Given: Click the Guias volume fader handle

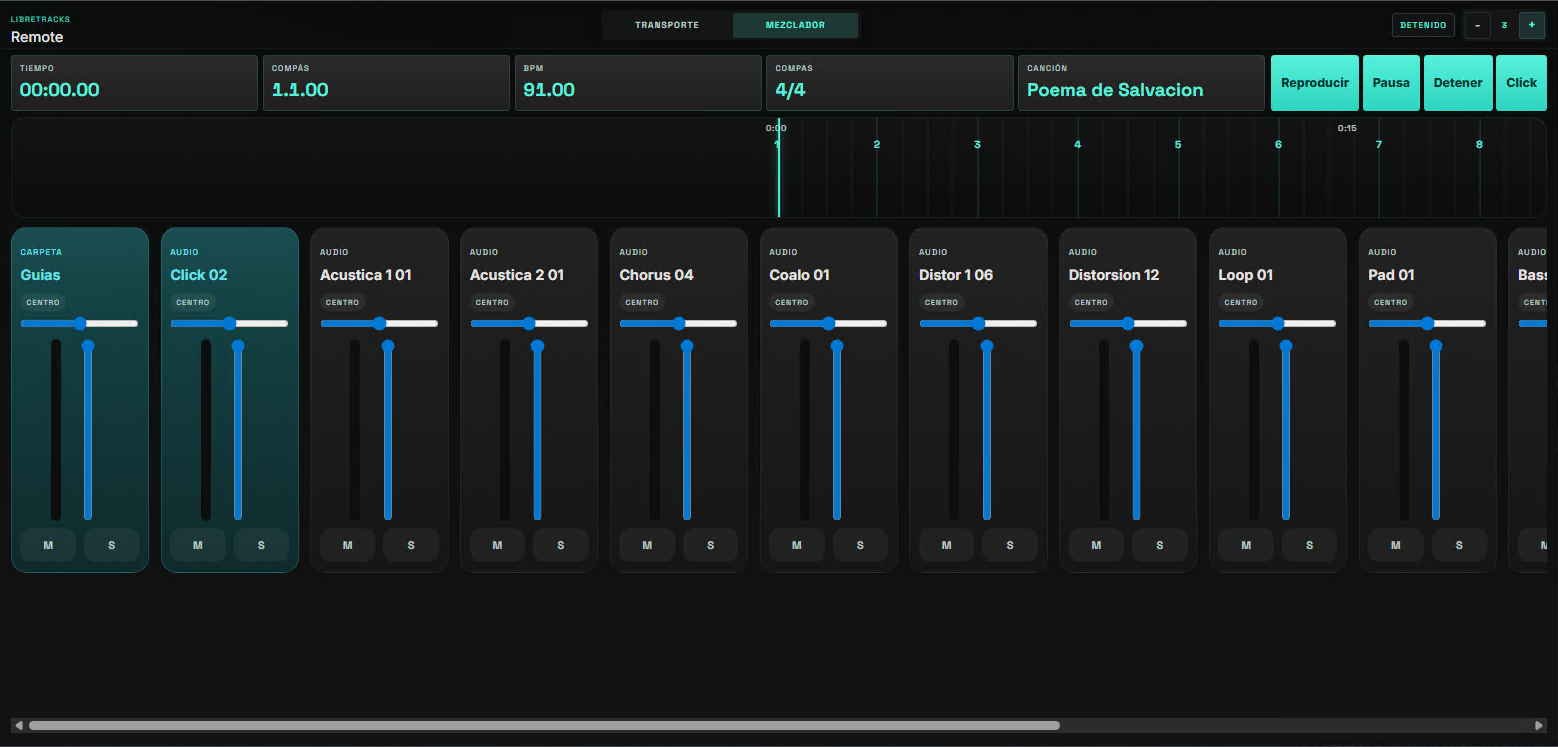Looking at the screenshot, I should pyautogui.click(x=88, y=346).
